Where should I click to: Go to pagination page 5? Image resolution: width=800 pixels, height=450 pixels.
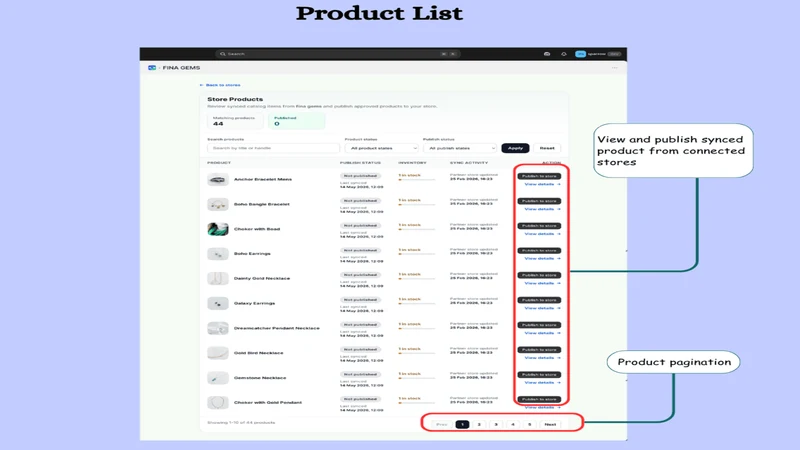[530, 424]
